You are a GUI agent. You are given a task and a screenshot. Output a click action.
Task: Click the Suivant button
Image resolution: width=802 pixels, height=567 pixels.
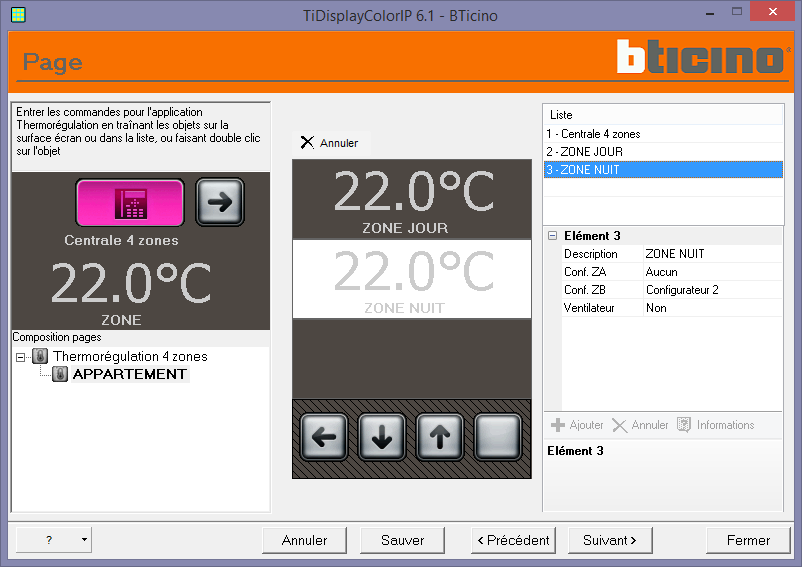tap(610, 540)
